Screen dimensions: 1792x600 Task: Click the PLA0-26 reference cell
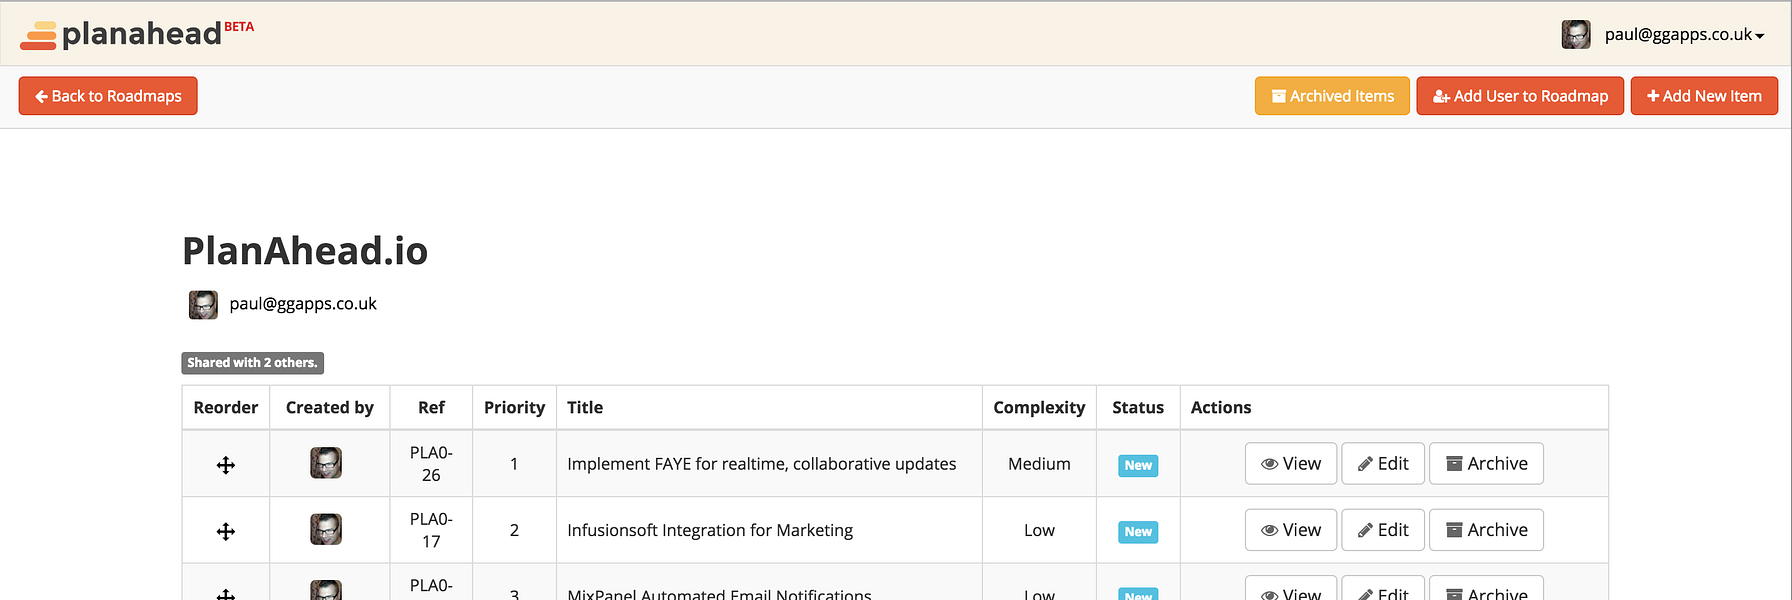[x=431, y=464]
